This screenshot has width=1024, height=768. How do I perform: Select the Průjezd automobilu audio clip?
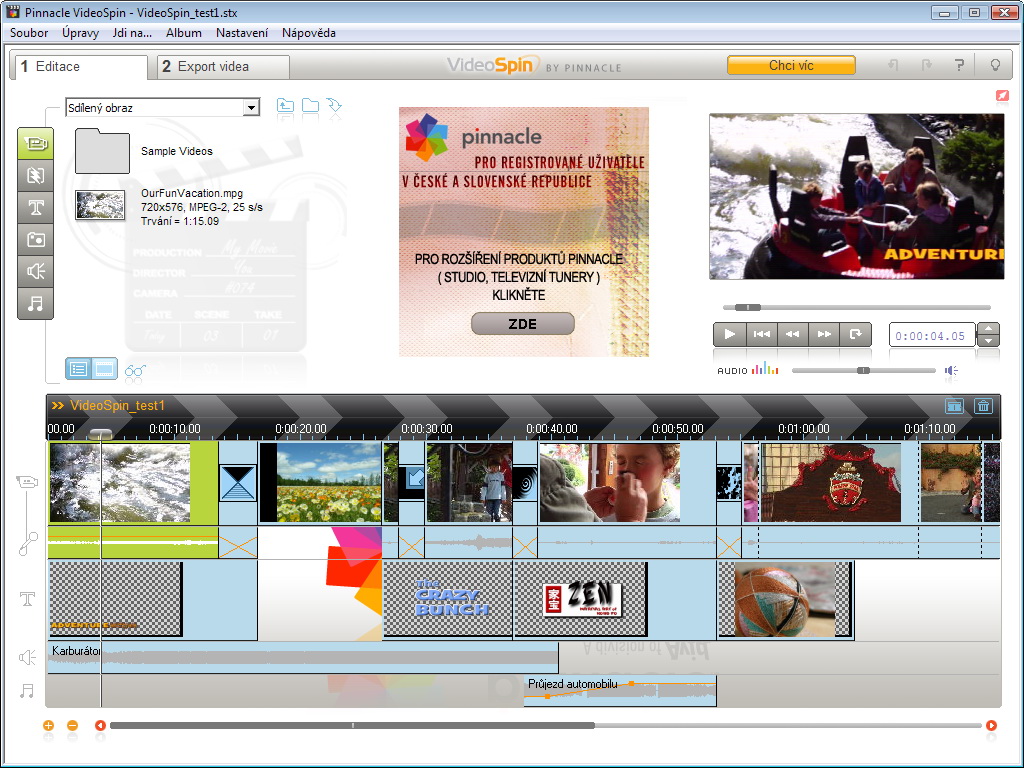(x=620, y=691)
